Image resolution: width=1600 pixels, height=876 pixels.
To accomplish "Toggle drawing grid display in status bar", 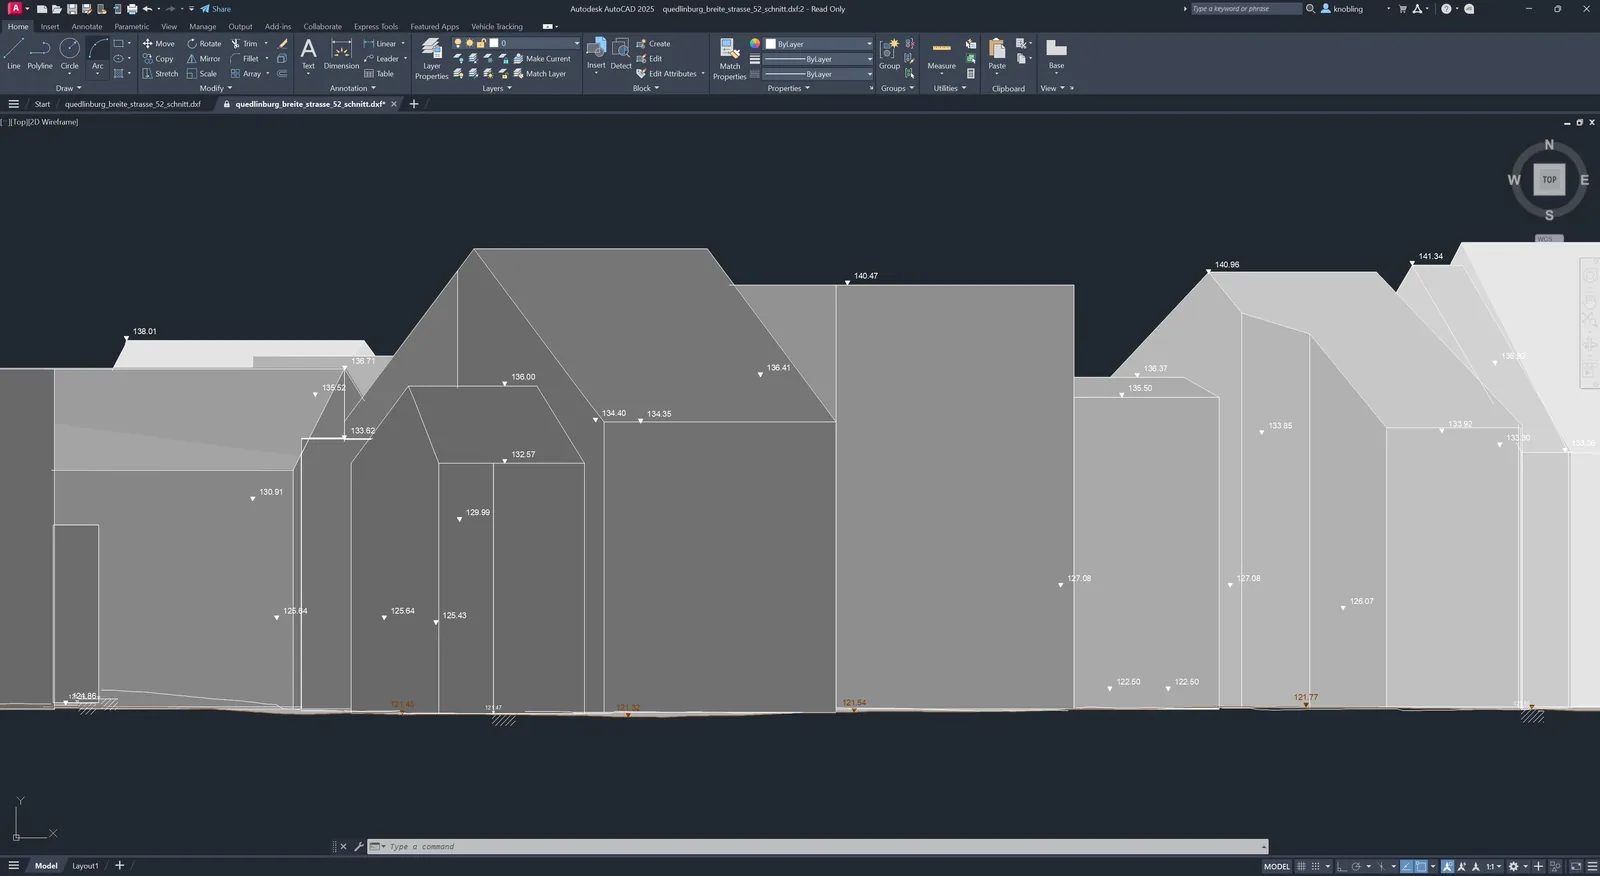I will coord(1301,866).
